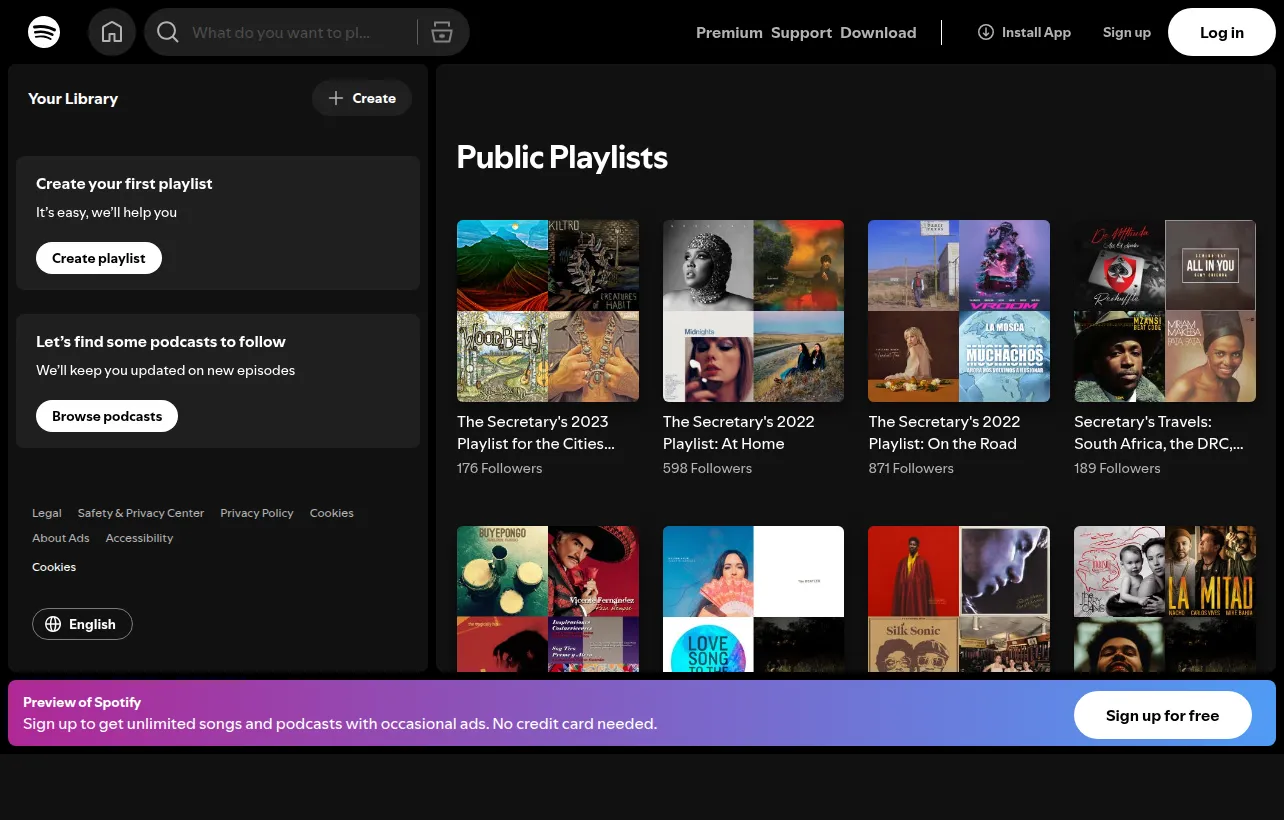Open the Legal footer link

click(x=47, y=513)
